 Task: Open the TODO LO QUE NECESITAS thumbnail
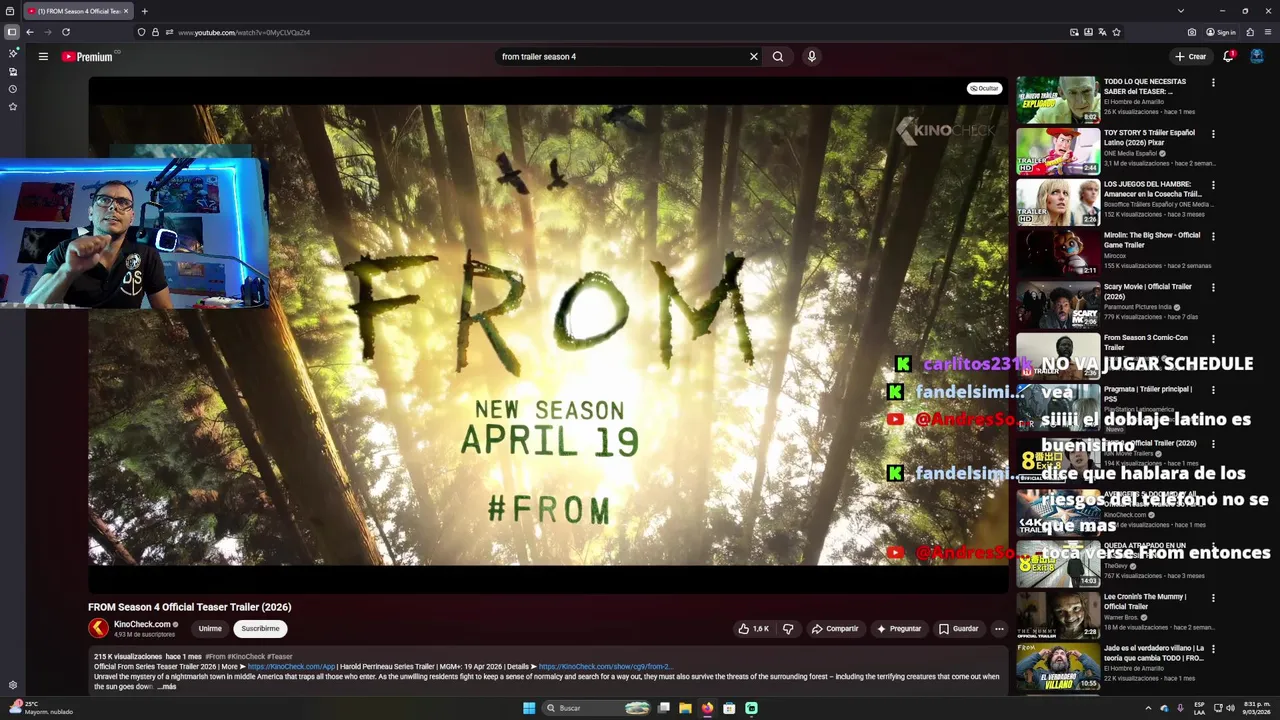pos(1058,100)
